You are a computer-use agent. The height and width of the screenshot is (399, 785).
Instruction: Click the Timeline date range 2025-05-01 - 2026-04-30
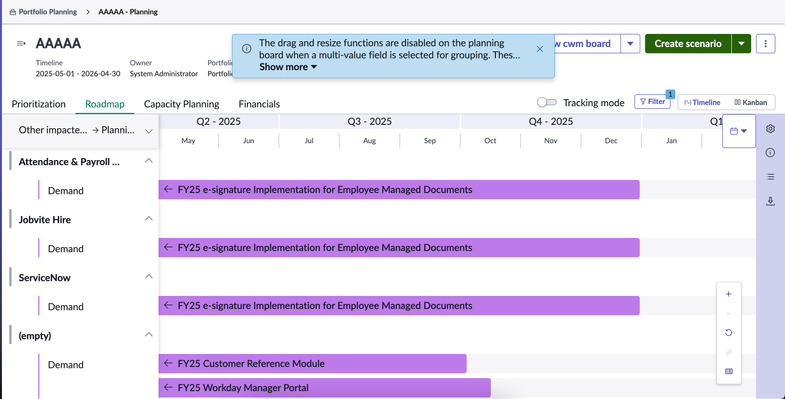coord(78,74)
